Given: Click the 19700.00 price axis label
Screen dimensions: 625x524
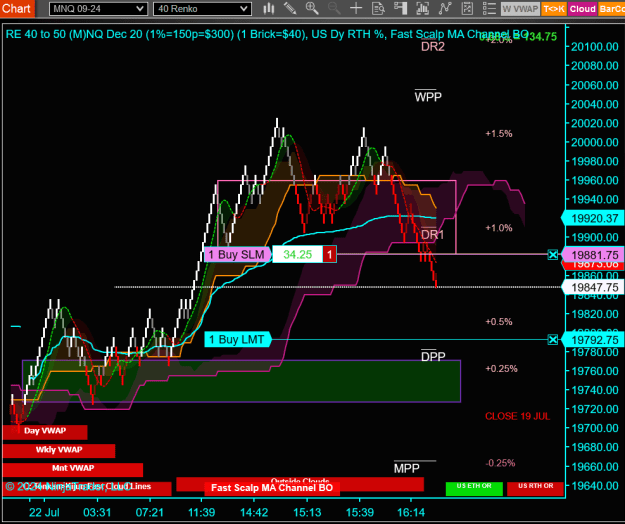Looking at the screenshot, I should pyautogui.click(x=595, y=428).
